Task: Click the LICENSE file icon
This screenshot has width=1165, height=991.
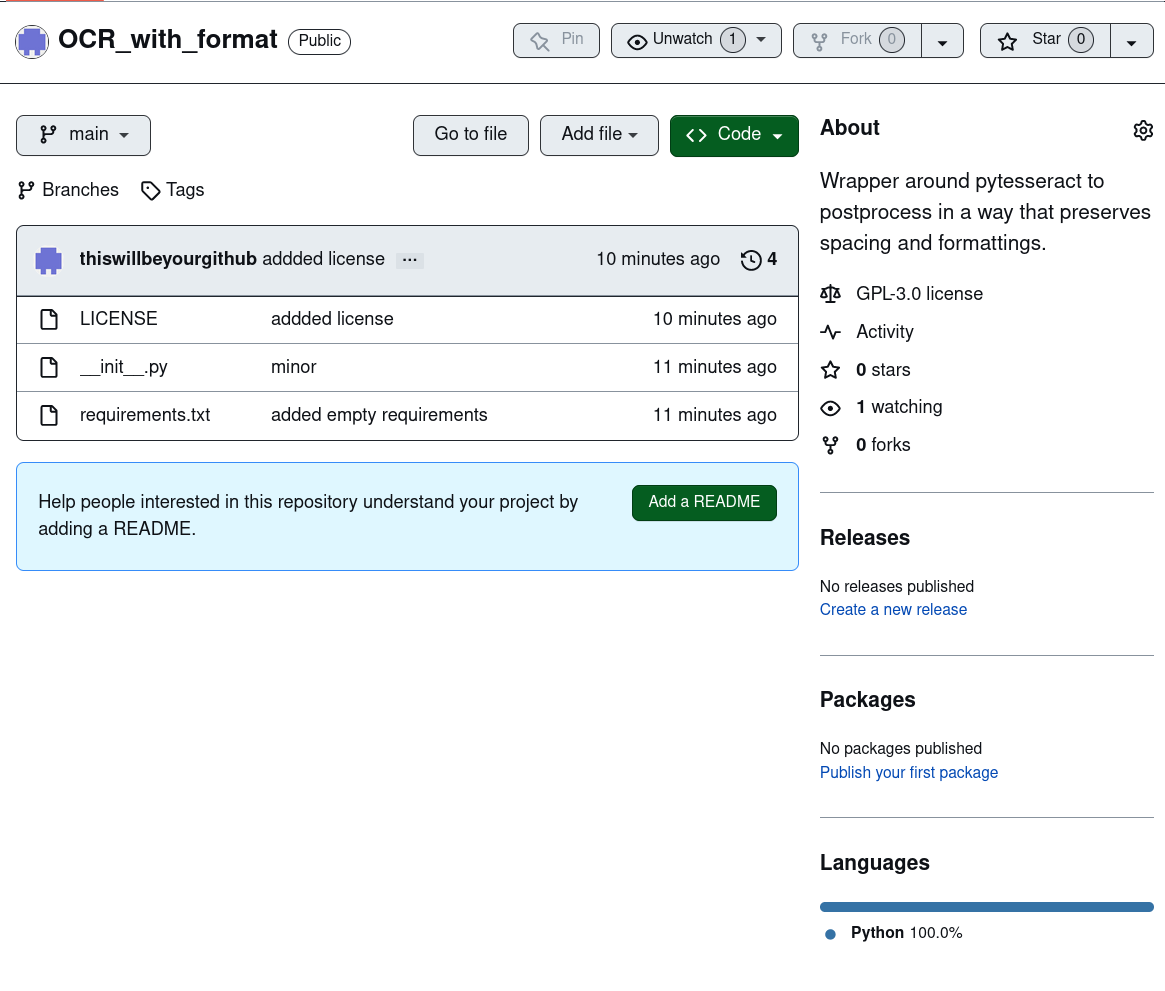Action: (x=49, y=319)
